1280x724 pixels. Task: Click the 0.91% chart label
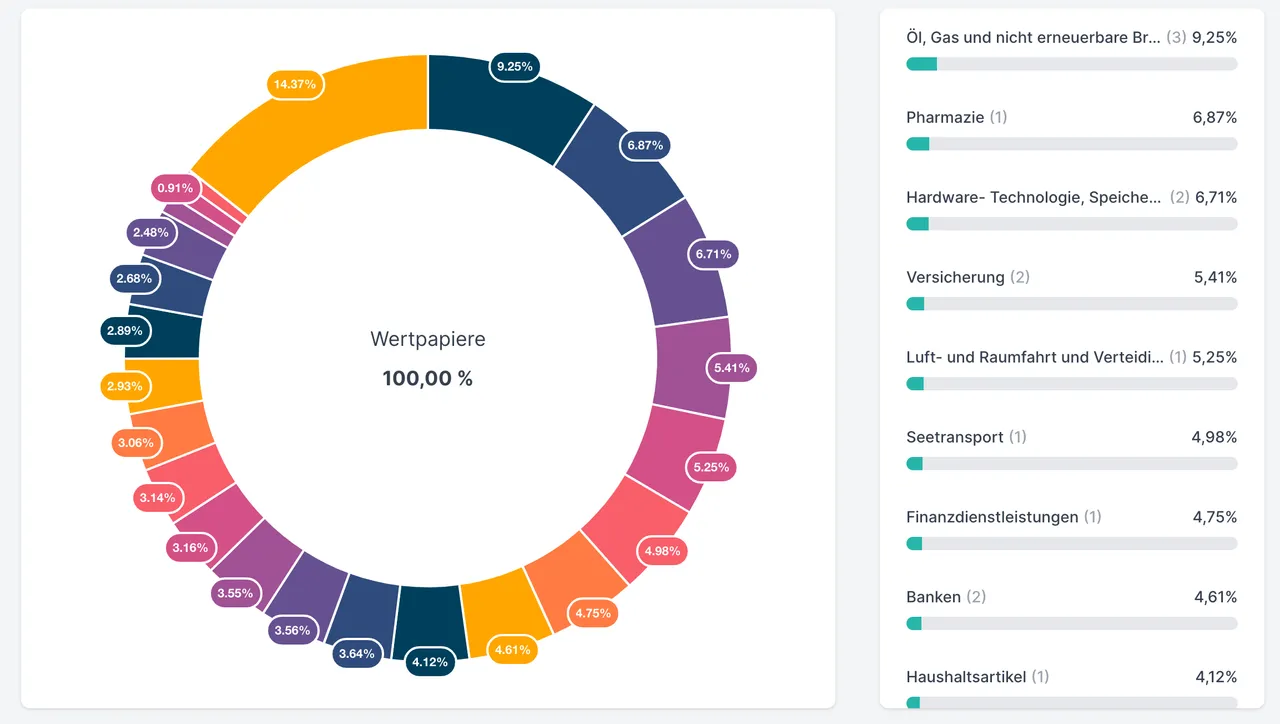178,187
